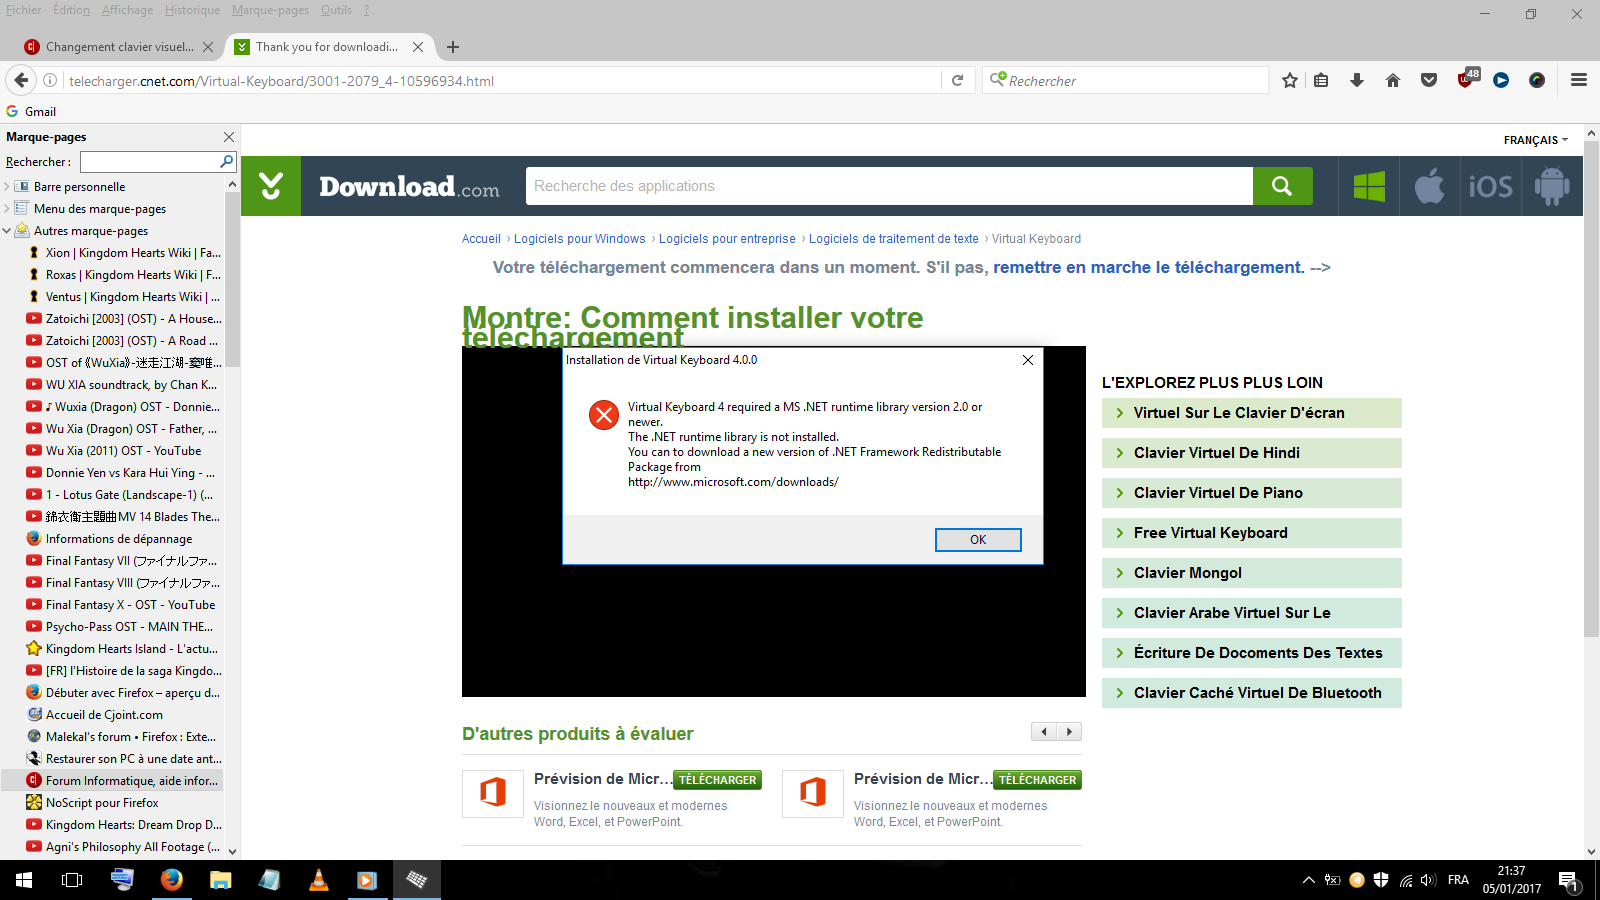
Task: Open the Firefox hamburger menu
Action: click(1579, 80)
